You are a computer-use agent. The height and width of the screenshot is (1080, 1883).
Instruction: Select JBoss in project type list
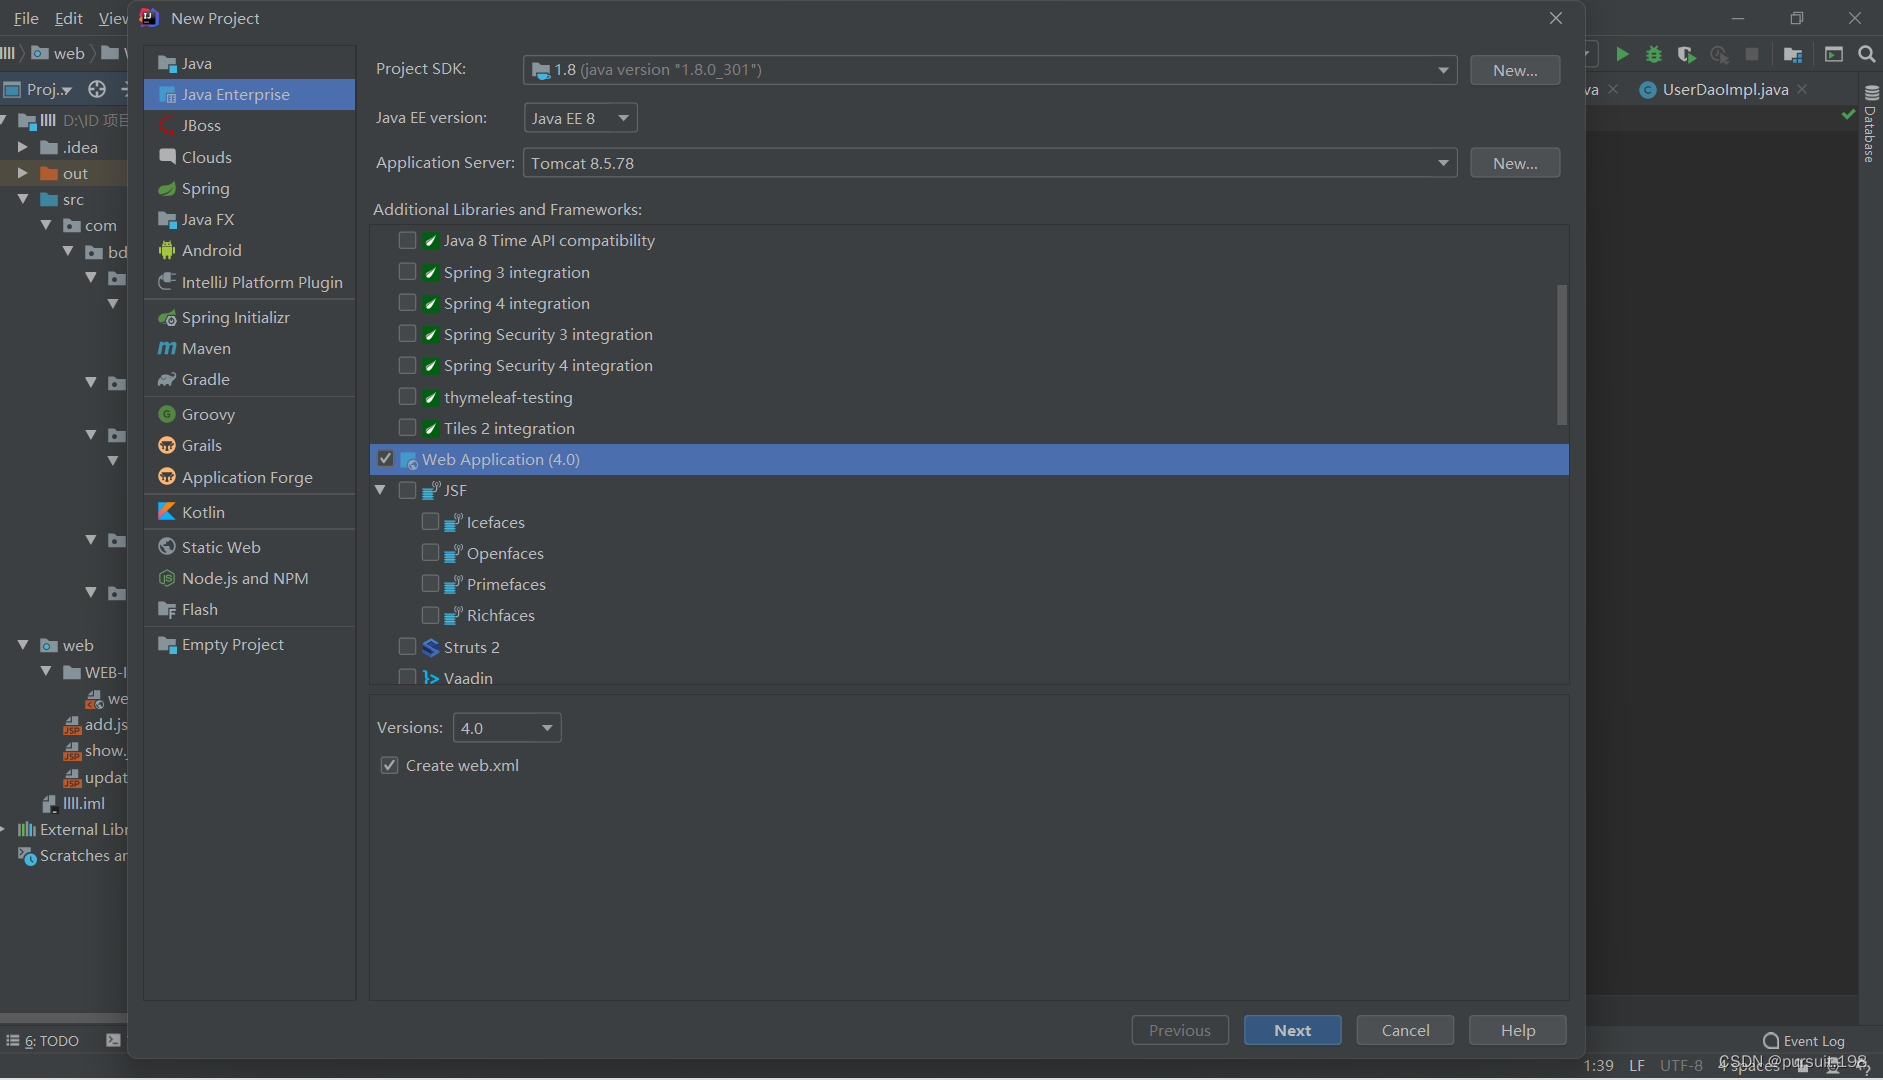(249, 126)
